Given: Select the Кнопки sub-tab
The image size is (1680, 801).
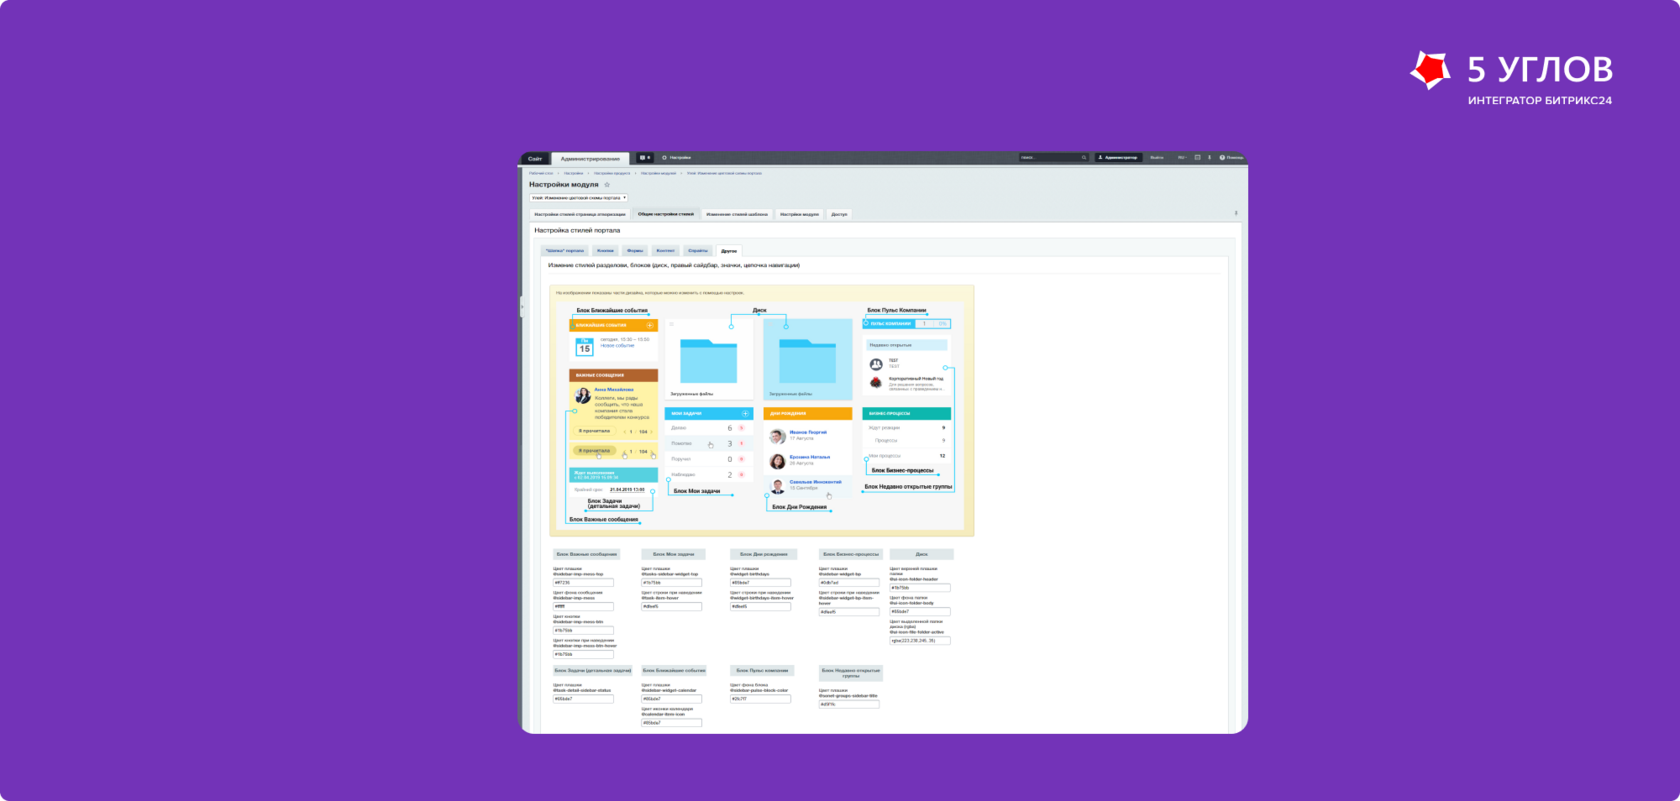Looking at the screenshot, I should pos(606,251).
